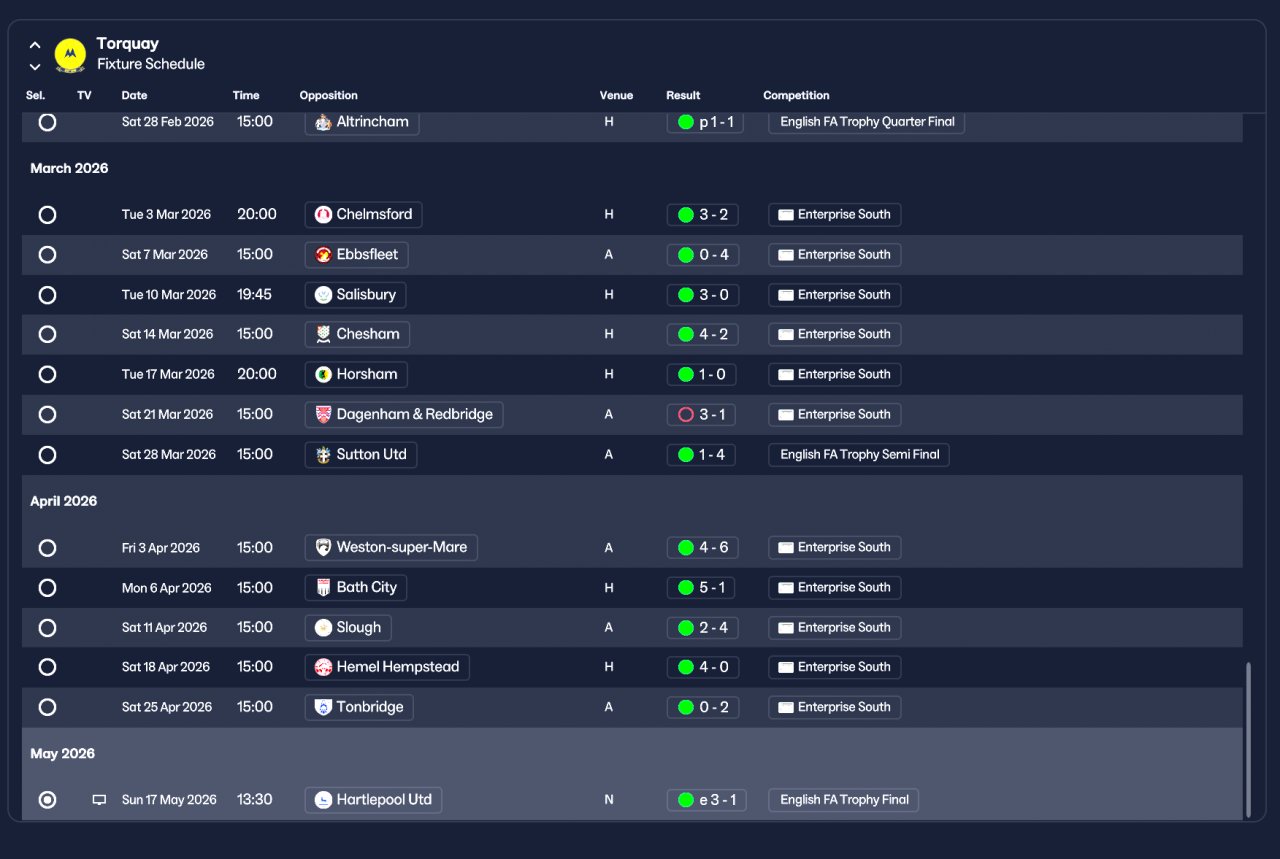Open the 5 - 1 Bath City result
The width and height of the screenshot is (1280, 859).
pyautogui.click(x=703, y=588)
